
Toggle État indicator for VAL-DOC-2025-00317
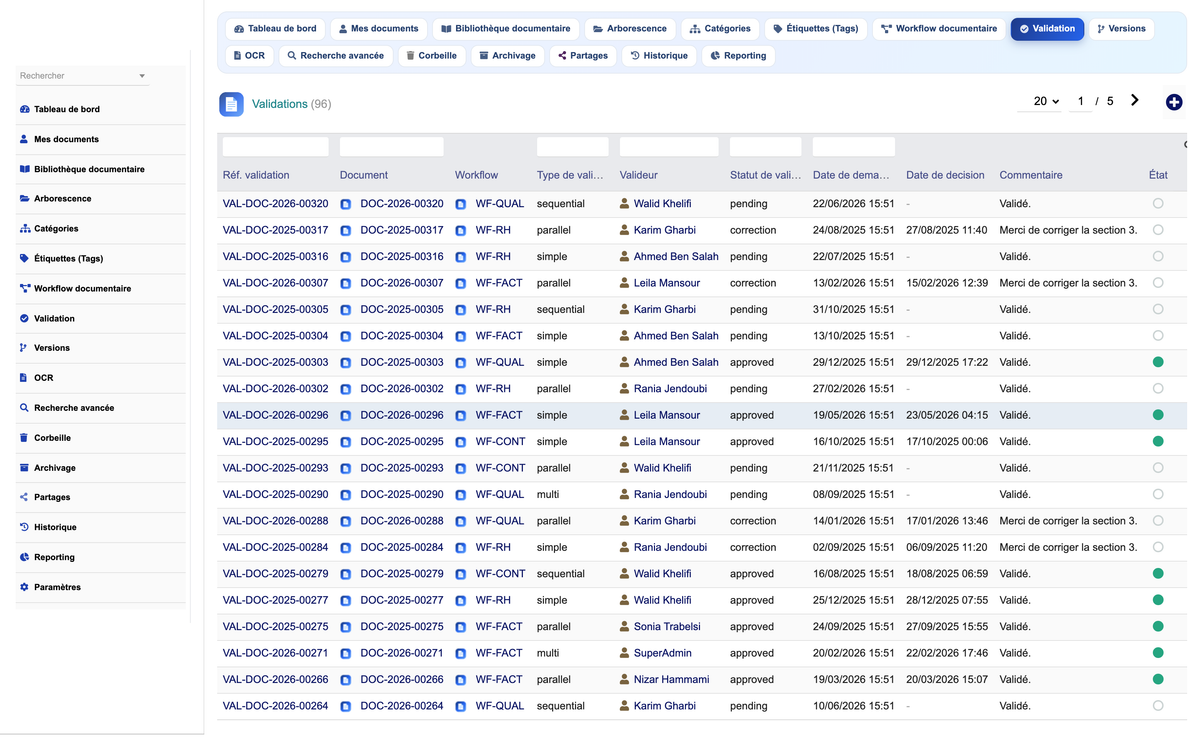tap(1158, 230)
